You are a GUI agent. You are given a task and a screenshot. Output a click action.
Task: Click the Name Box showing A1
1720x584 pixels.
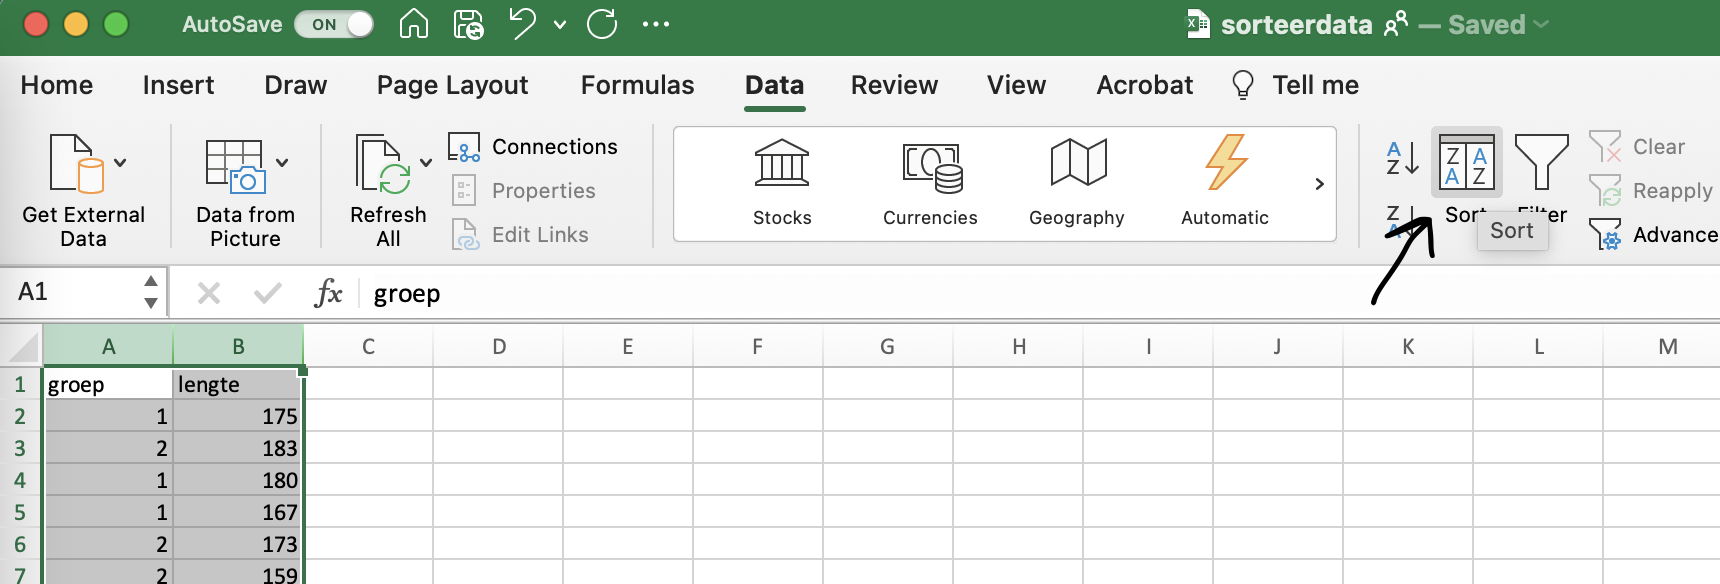75,292
